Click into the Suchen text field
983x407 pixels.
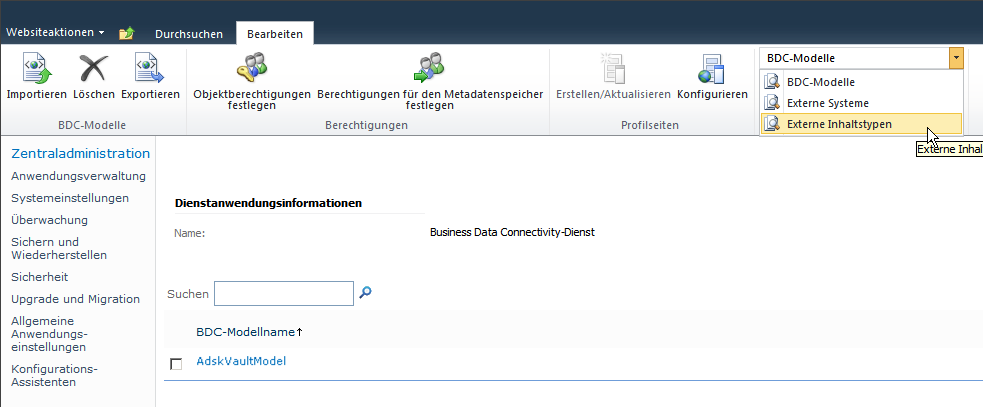tap(284, 293)
